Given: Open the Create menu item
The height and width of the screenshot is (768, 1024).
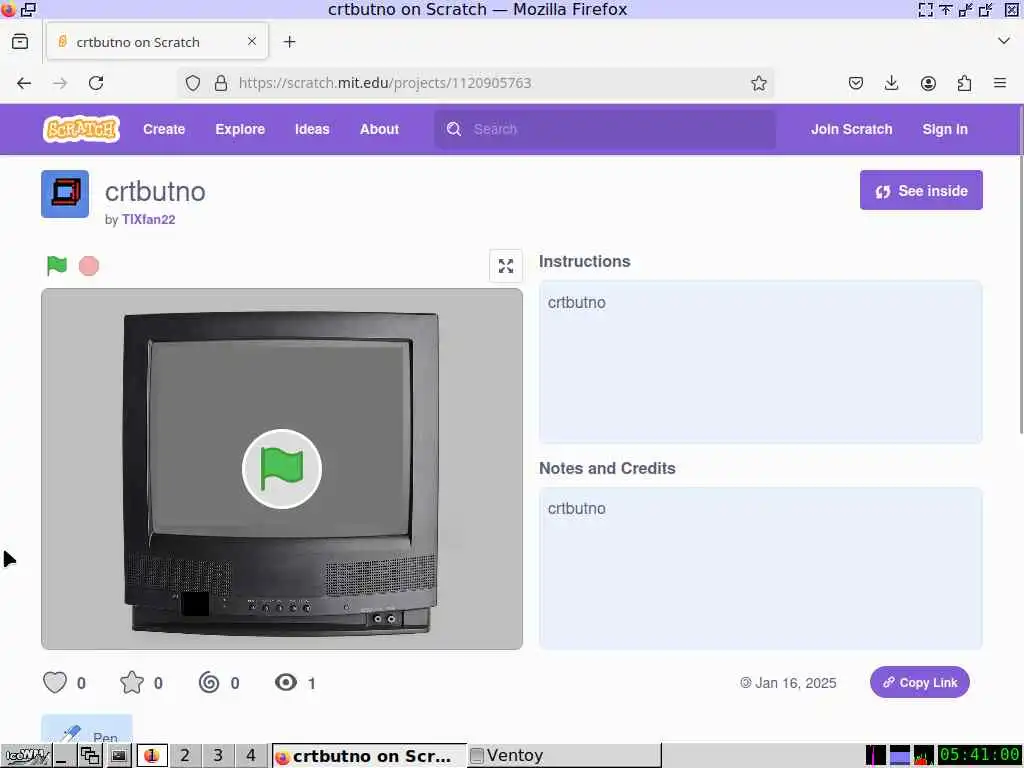Looking at the screenshot, I should [164, 129].
